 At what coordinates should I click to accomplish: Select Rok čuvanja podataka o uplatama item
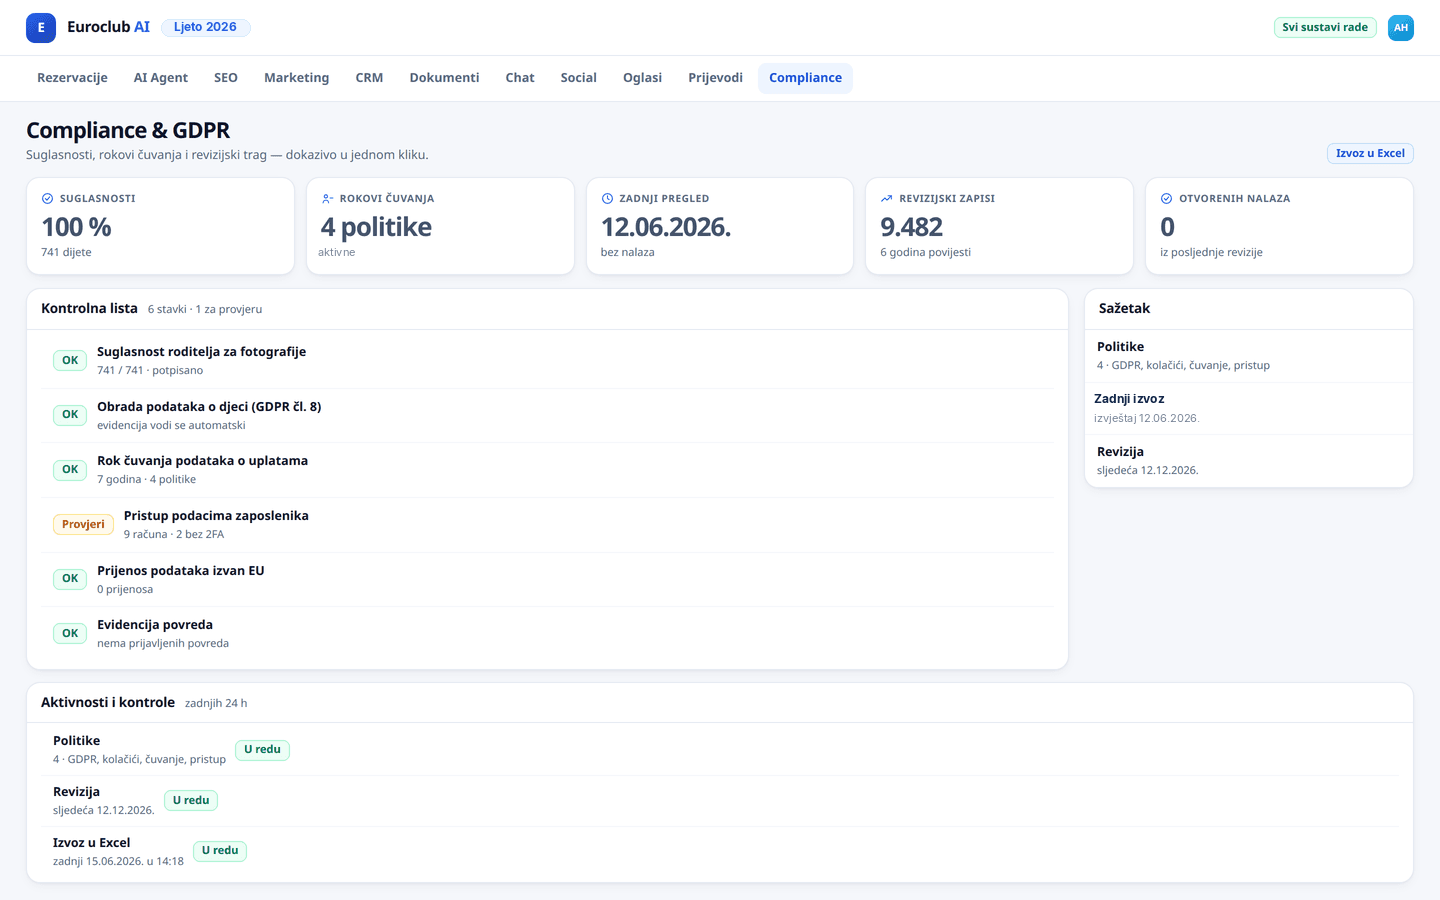point(548,470)
